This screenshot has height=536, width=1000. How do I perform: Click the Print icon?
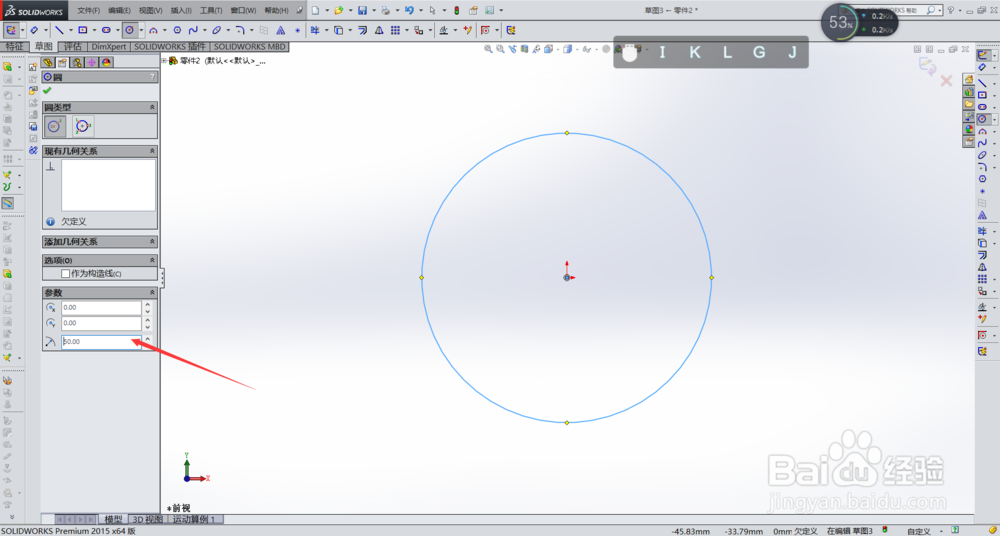click(386, 10)
